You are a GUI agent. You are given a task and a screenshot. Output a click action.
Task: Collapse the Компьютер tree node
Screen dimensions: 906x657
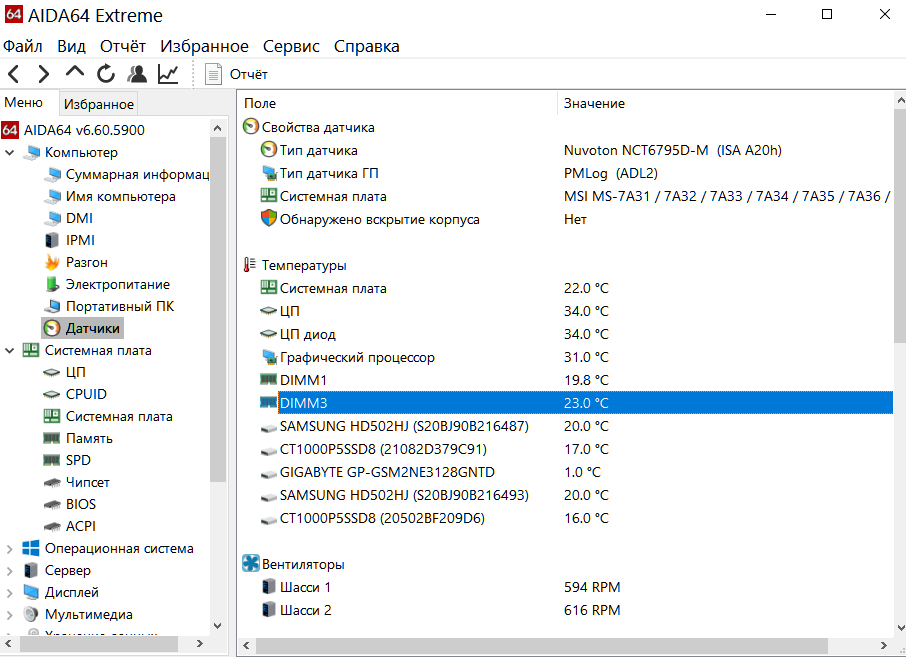tap(10, 152)
